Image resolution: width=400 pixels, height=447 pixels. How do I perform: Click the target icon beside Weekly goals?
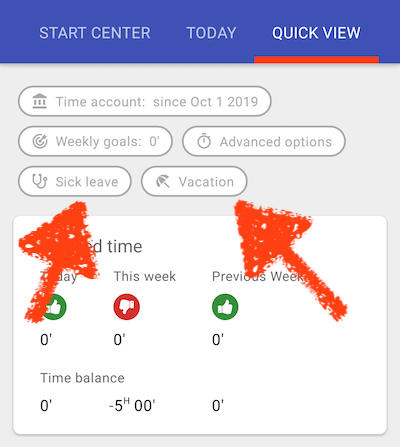pos(40,141)
